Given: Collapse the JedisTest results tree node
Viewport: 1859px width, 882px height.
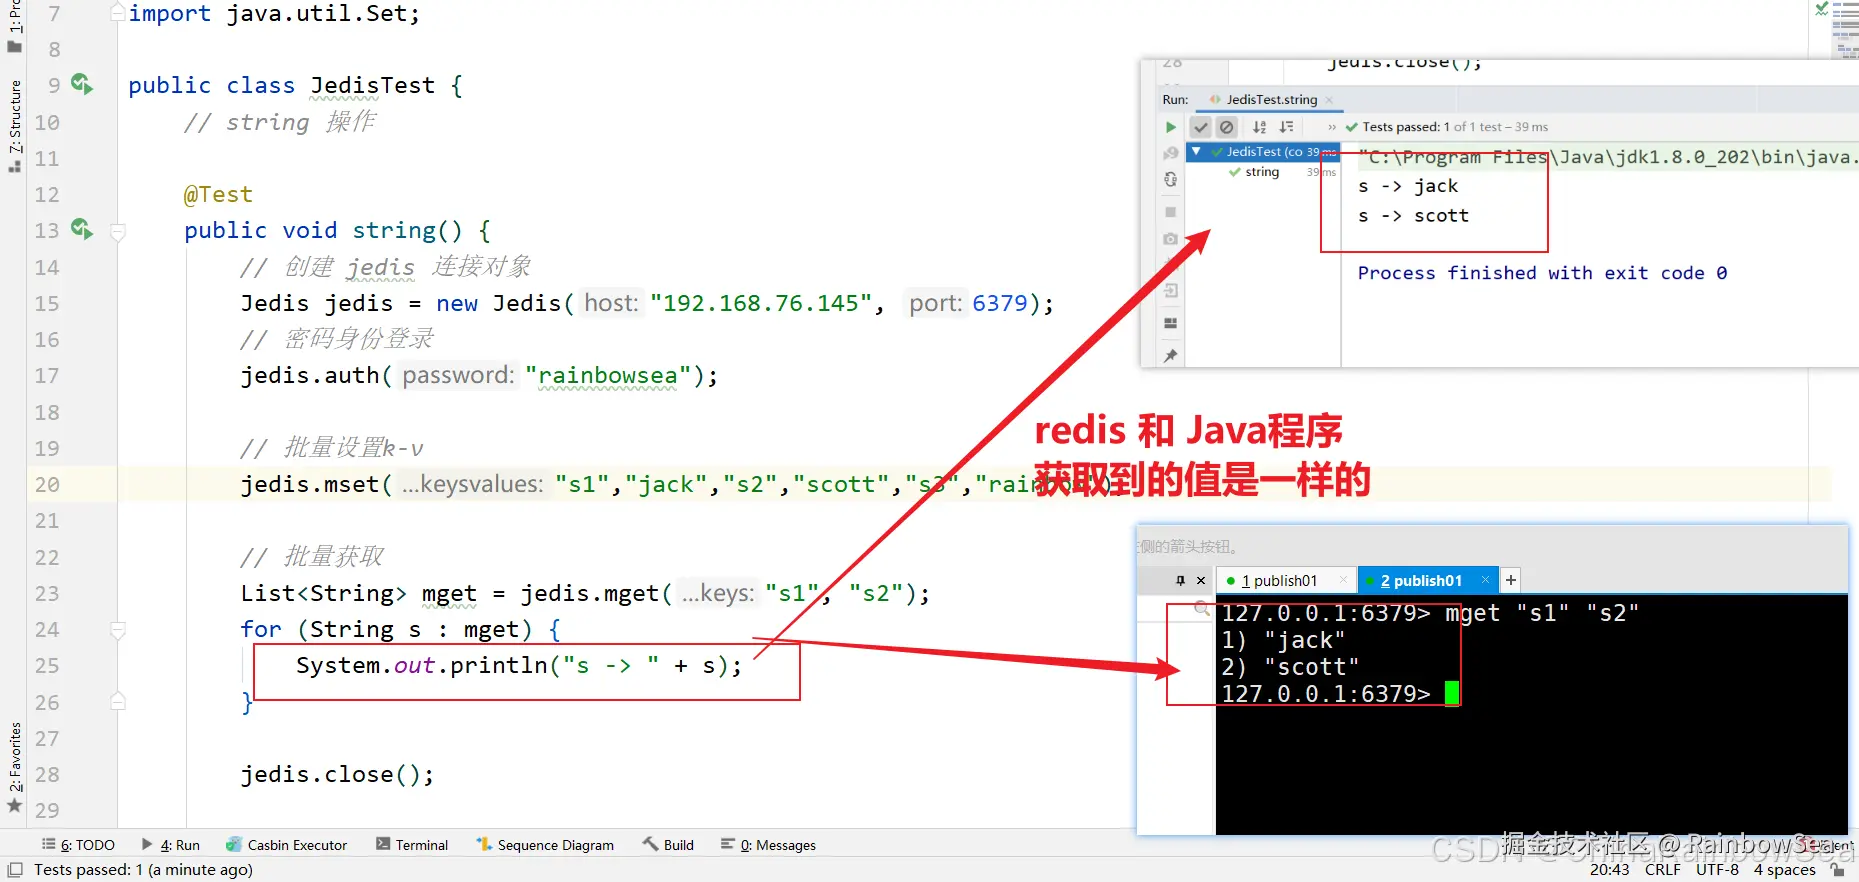Looking at the screenshot, I should tap(1196, 152).
